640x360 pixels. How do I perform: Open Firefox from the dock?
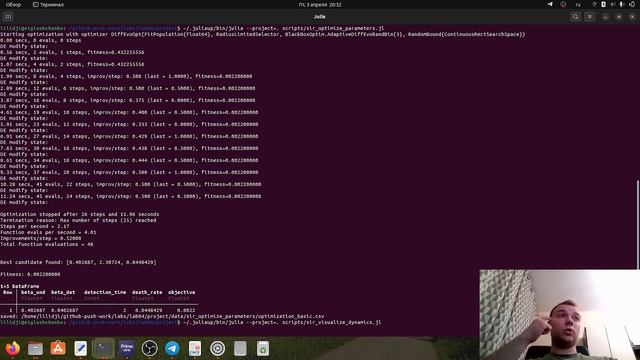point(13,348)
